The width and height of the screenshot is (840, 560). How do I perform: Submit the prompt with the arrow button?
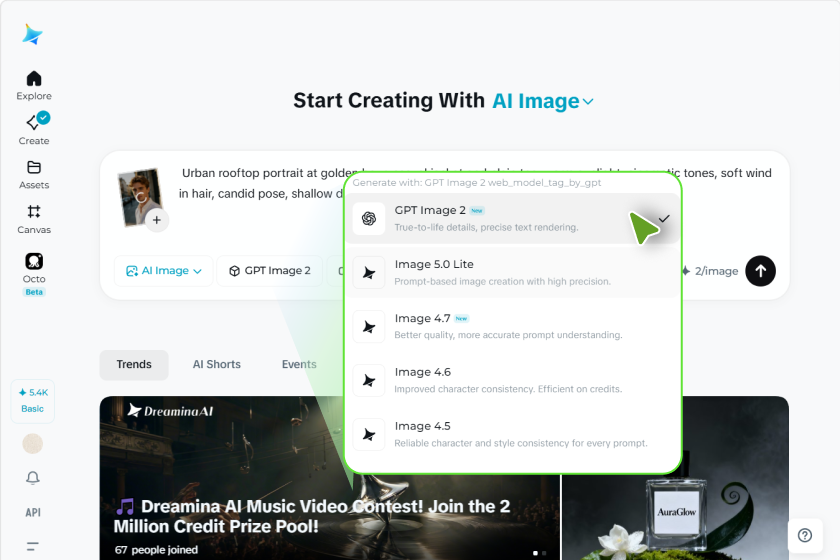coord(760,271)
